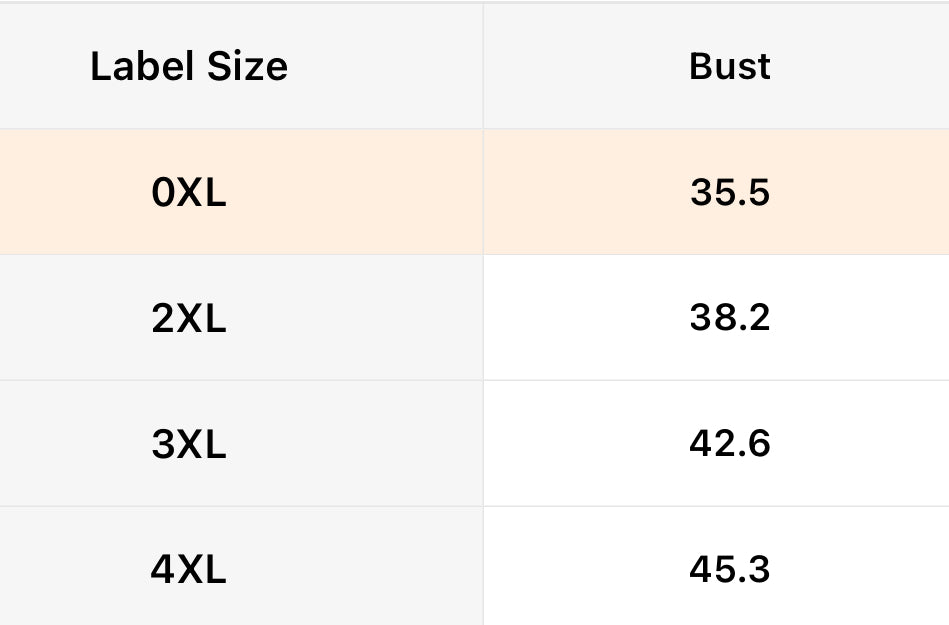Image resolution: width=949 pixels, height=625 pixels.
Task: Click the Label Size column header
Action: 189,67
